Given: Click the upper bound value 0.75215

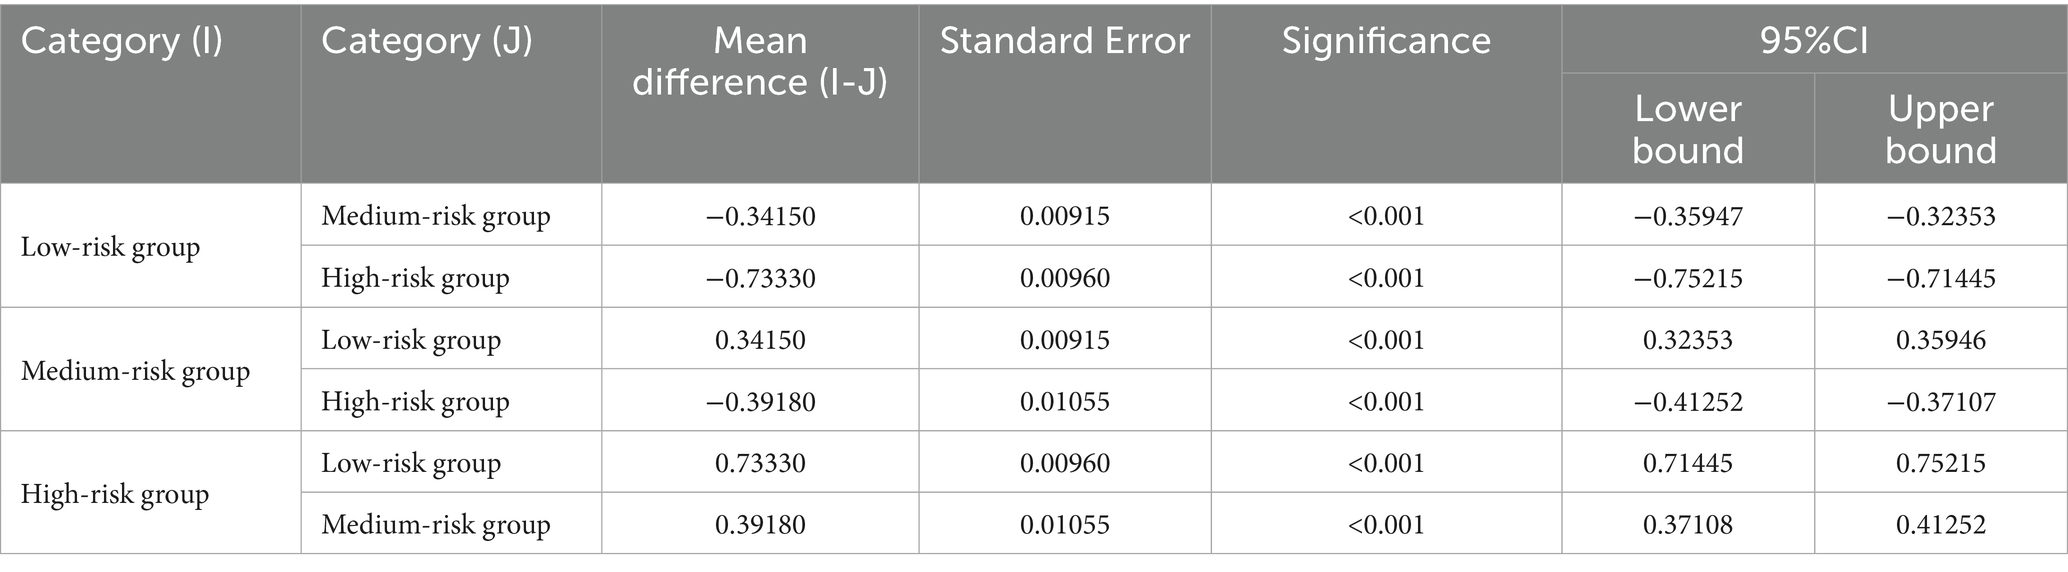Looking at the screenshot, I should [x=1940, y=463].
